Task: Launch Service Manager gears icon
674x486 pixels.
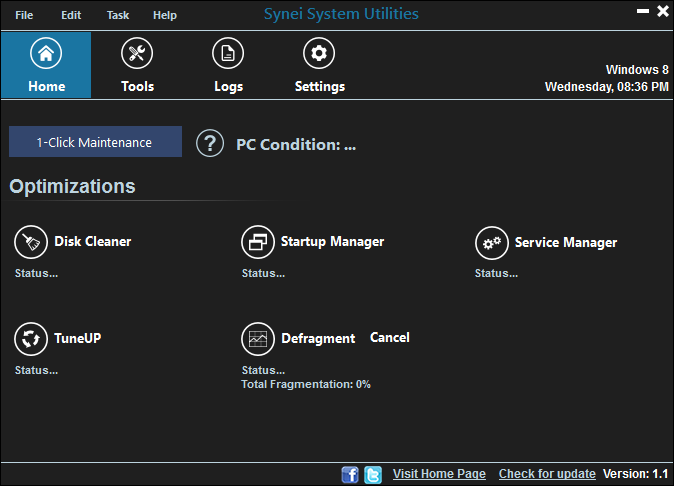Action: point(492,243)
